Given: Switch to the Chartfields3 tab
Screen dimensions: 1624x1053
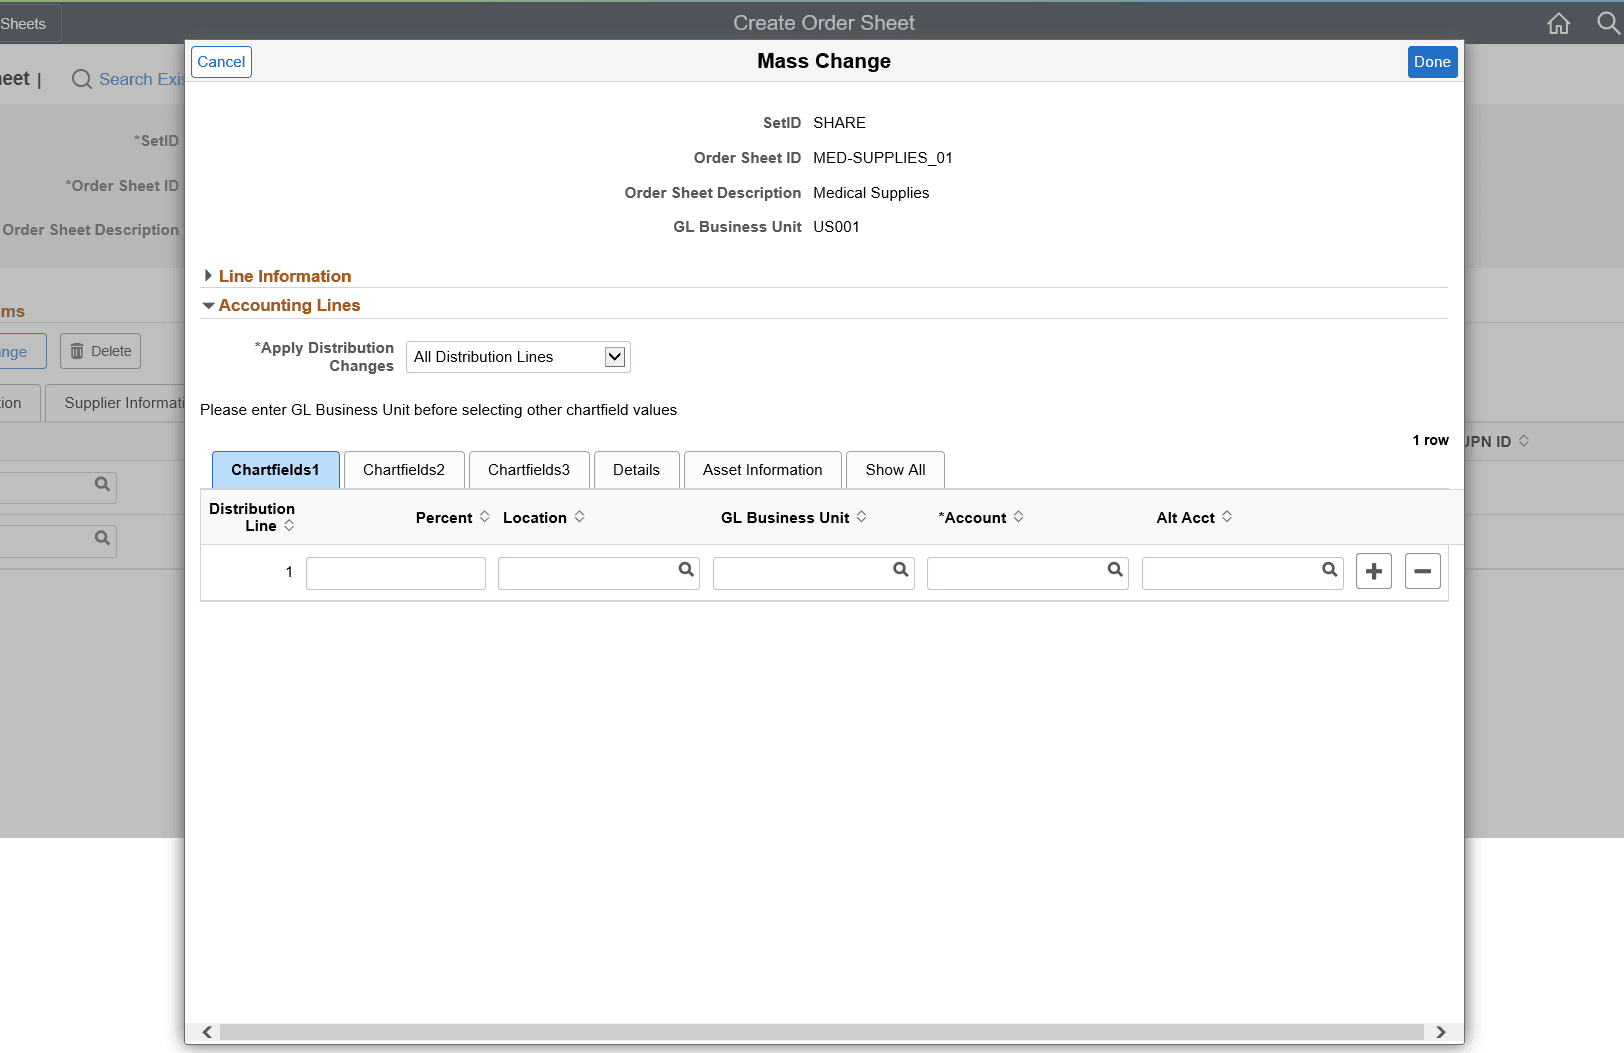Looking at the screenshot, I should click(529, 470).
